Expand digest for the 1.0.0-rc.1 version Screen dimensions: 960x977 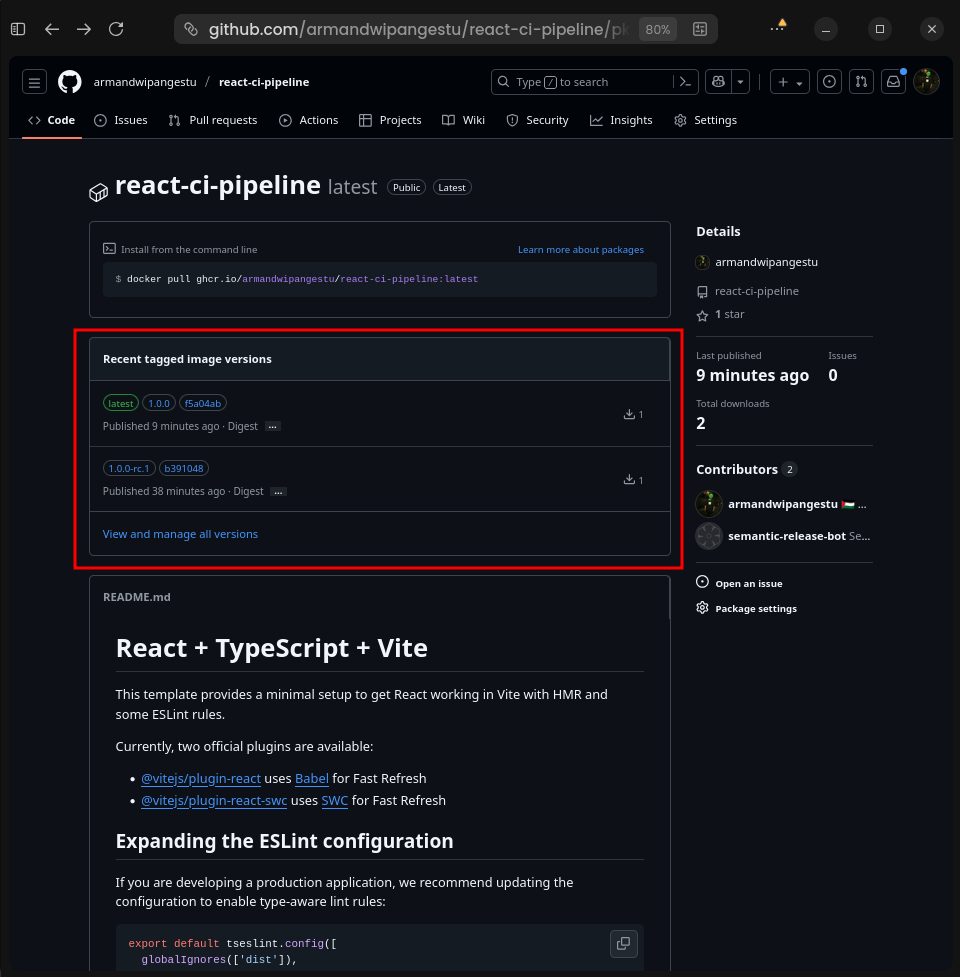tap(278, 492)
